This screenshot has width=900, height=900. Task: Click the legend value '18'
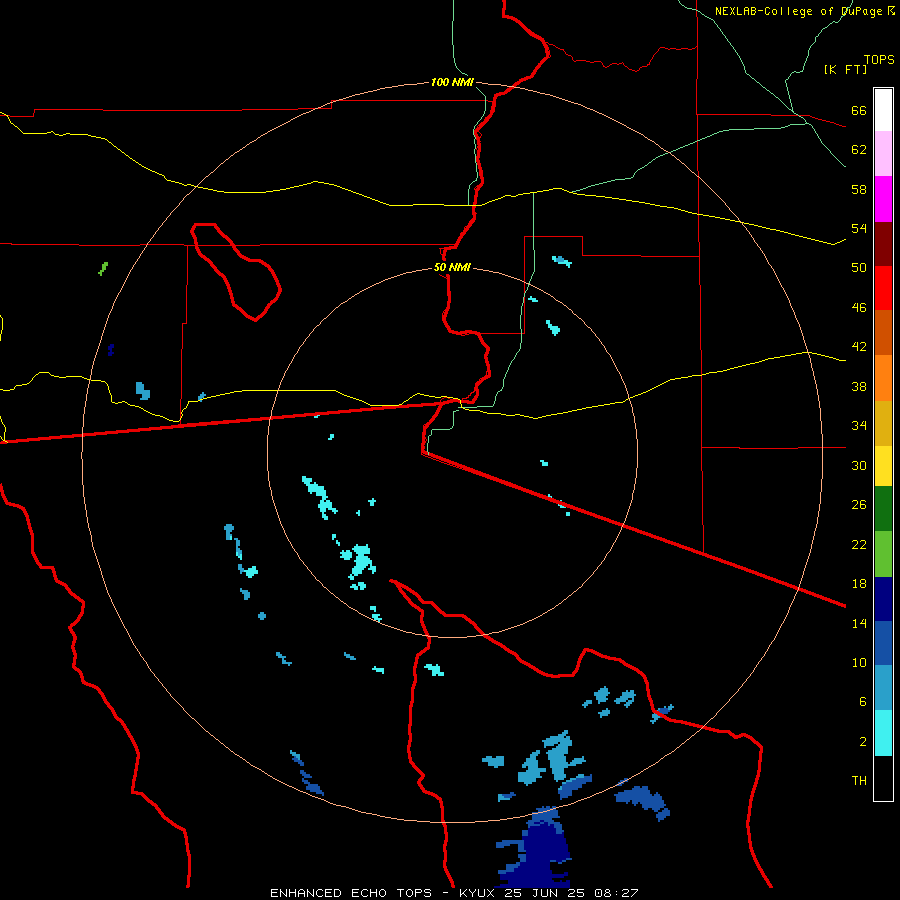click(x=859, y=584)
